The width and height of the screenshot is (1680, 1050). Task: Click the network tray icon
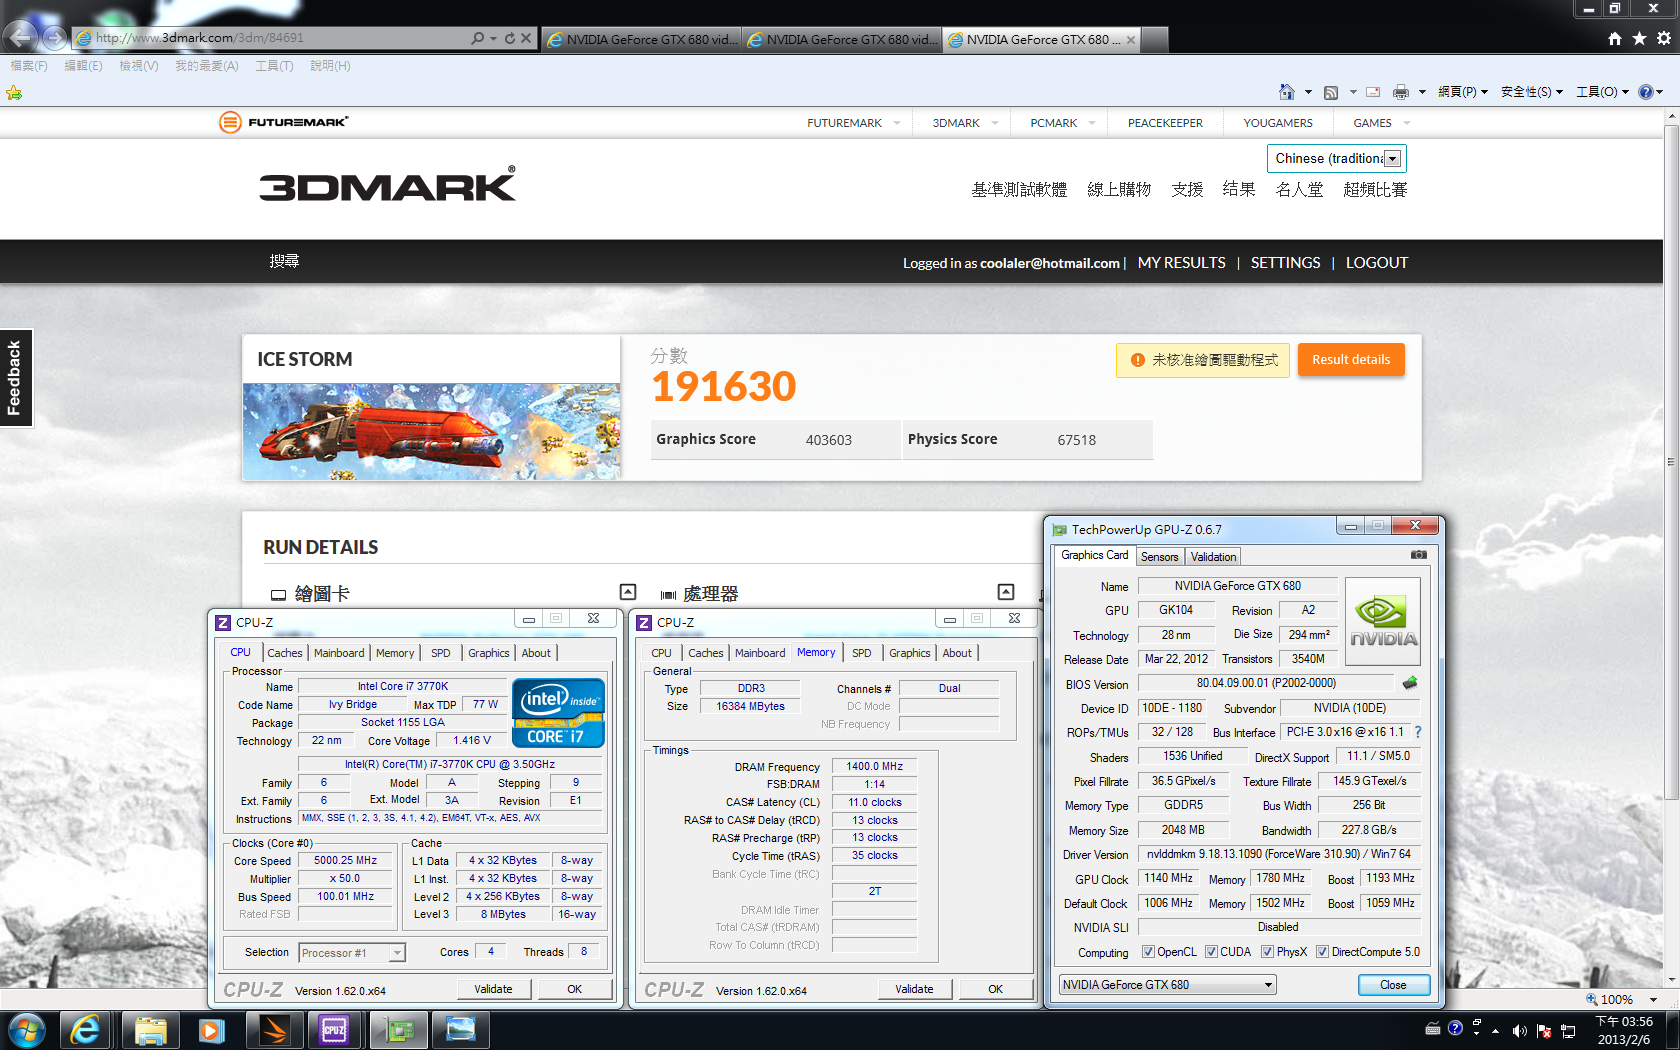(1568, 1031)
